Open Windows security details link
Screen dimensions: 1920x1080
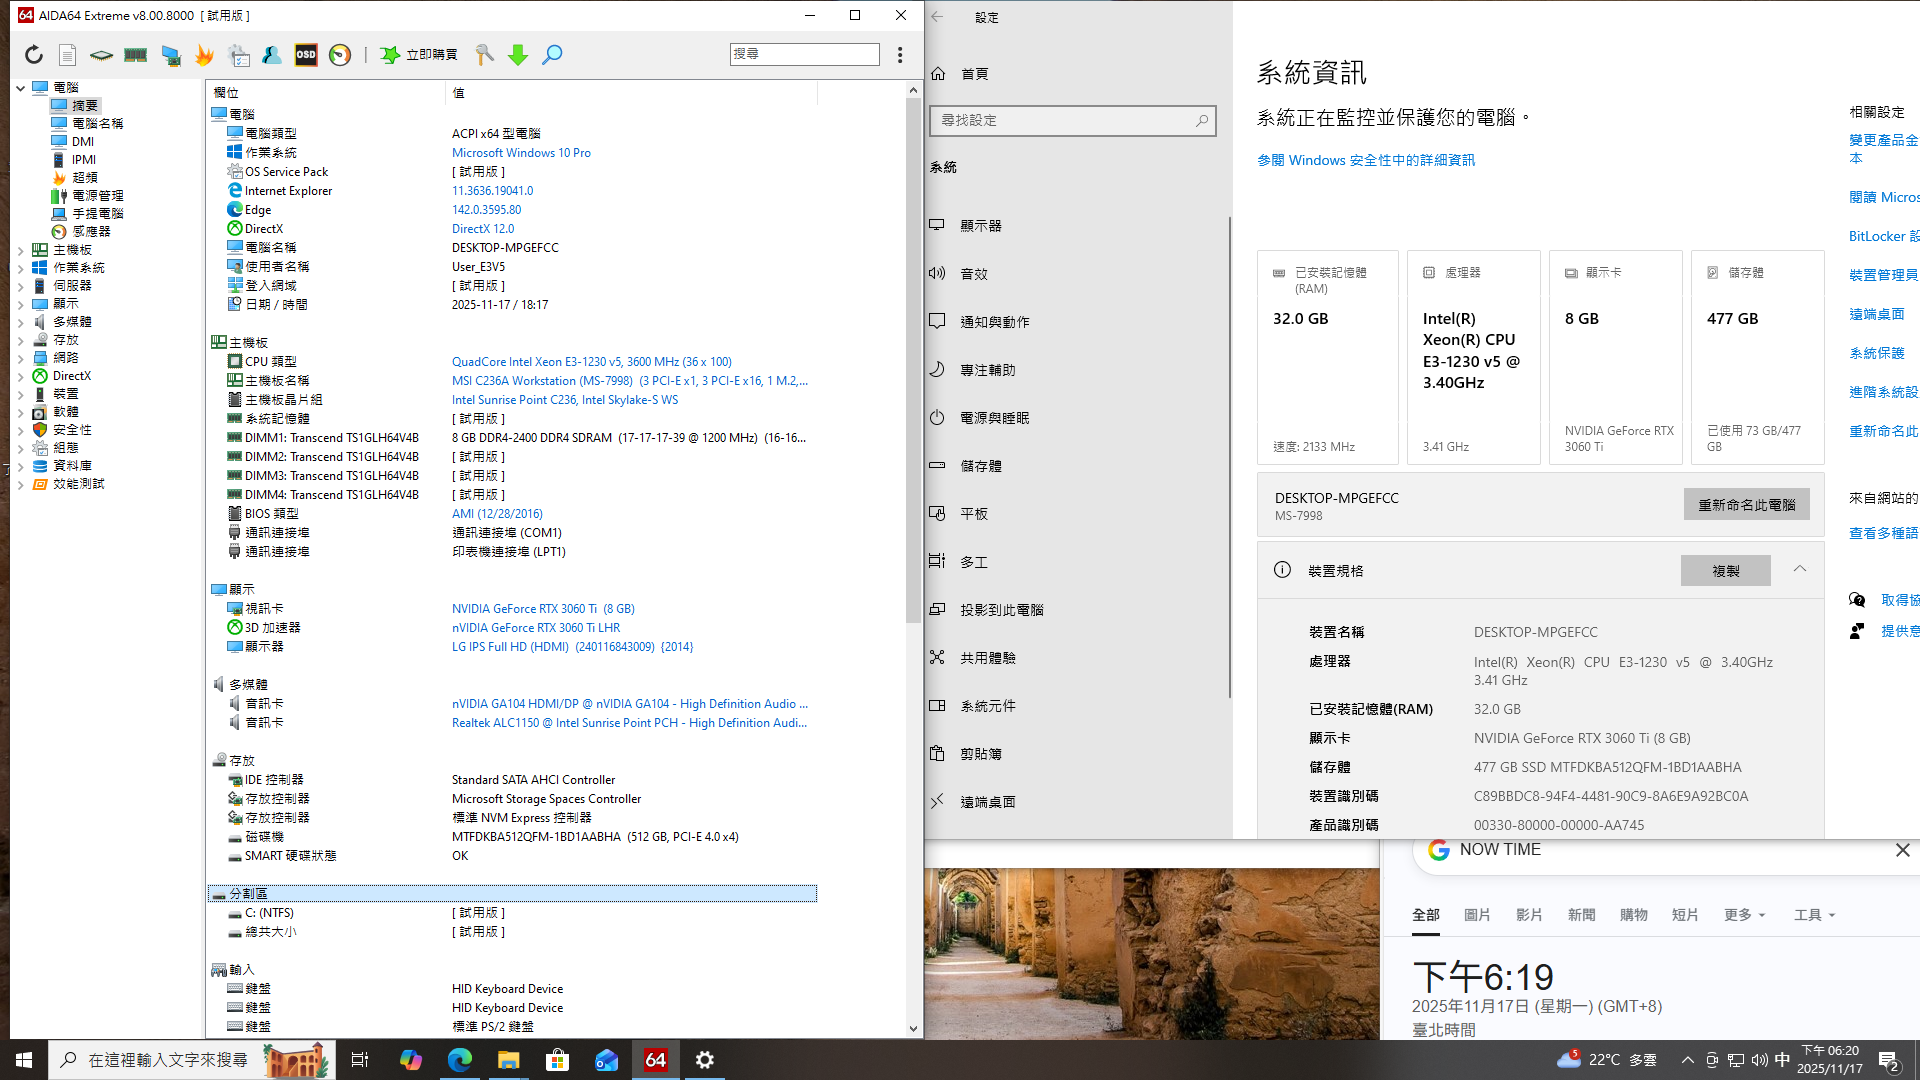coord(1365,160)
